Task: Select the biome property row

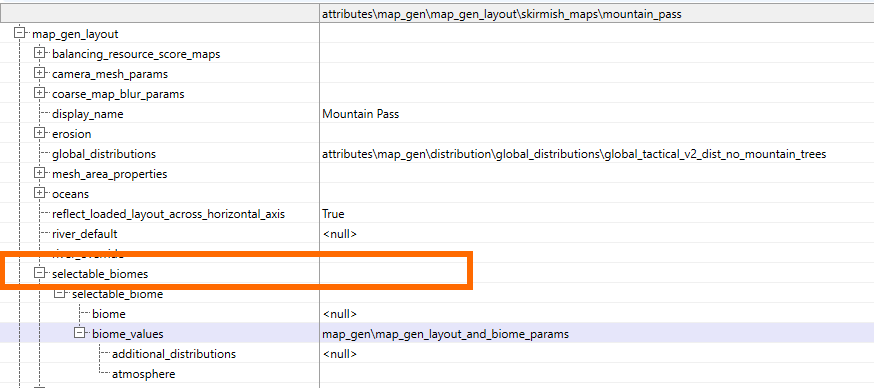Action: click(x=109, y=314)
